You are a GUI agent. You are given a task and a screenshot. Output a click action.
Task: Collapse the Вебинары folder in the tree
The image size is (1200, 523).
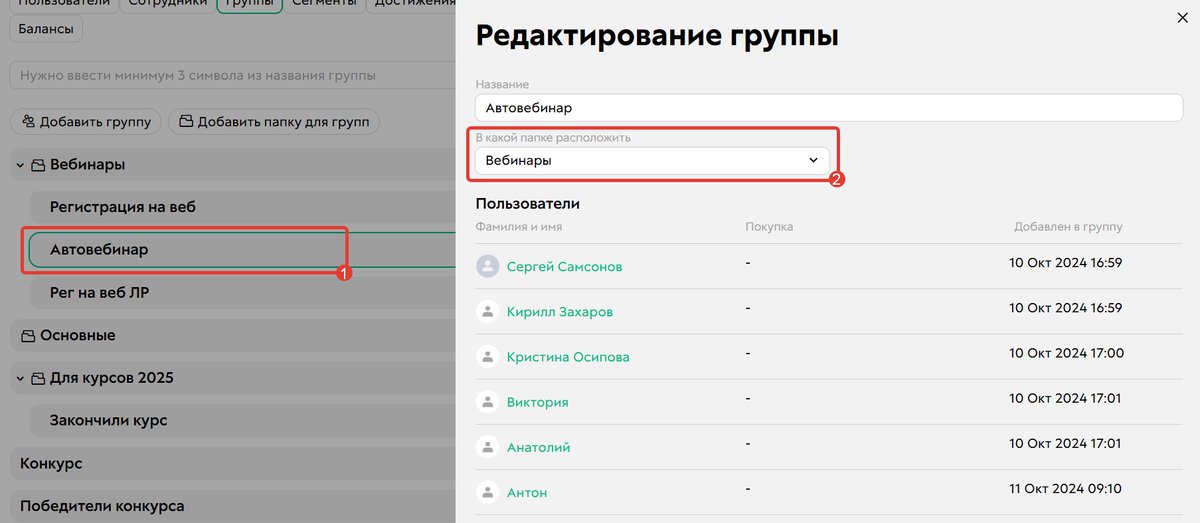(x=20, y=165)
